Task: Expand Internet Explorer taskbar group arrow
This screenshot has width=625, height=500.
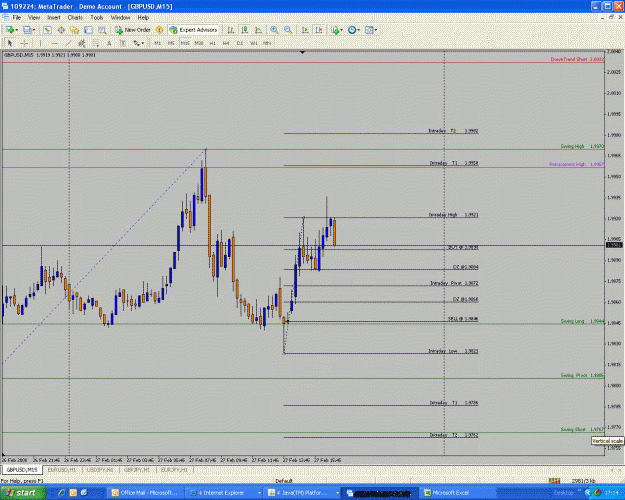Action: tap(259, 493)
